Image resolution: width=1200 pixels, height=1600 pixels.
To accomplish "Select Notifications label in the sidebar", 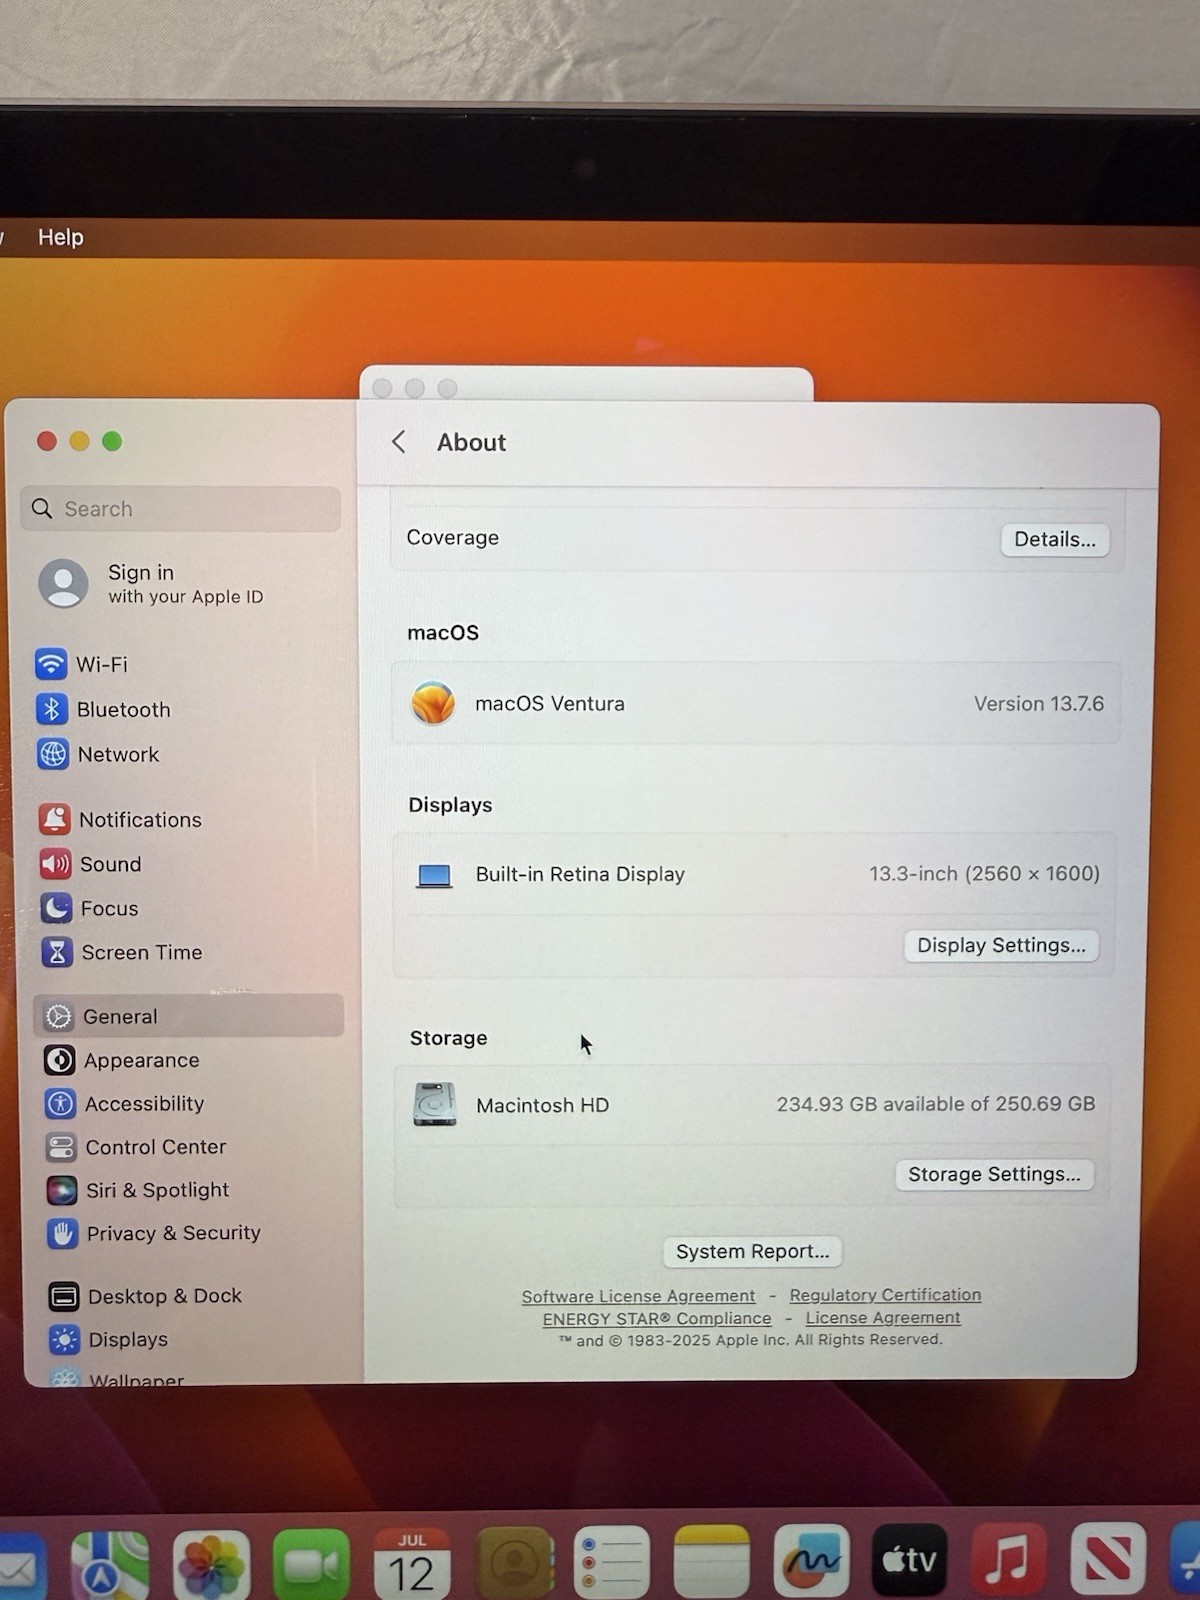I will pos(140,820).
